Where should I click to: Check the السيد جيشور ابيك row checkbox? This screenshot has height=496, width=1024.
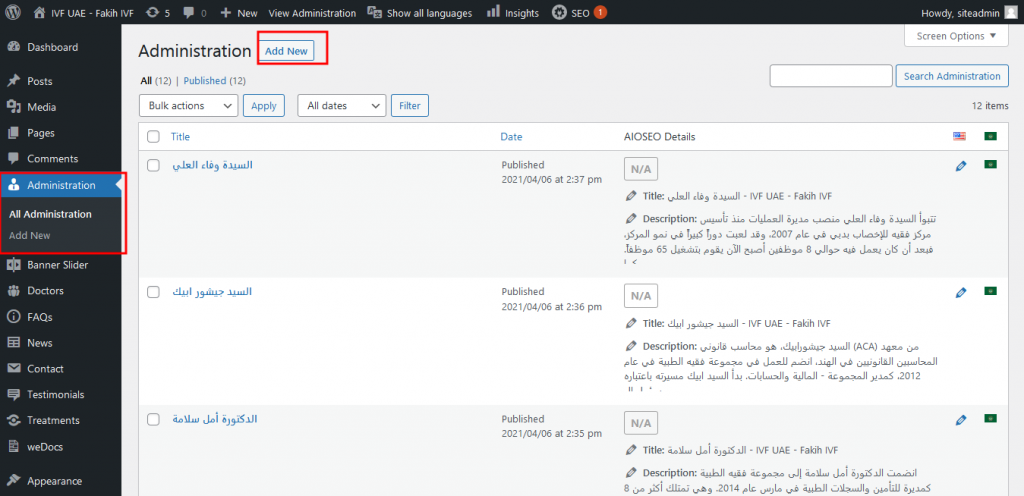click(x=153, y=292)
